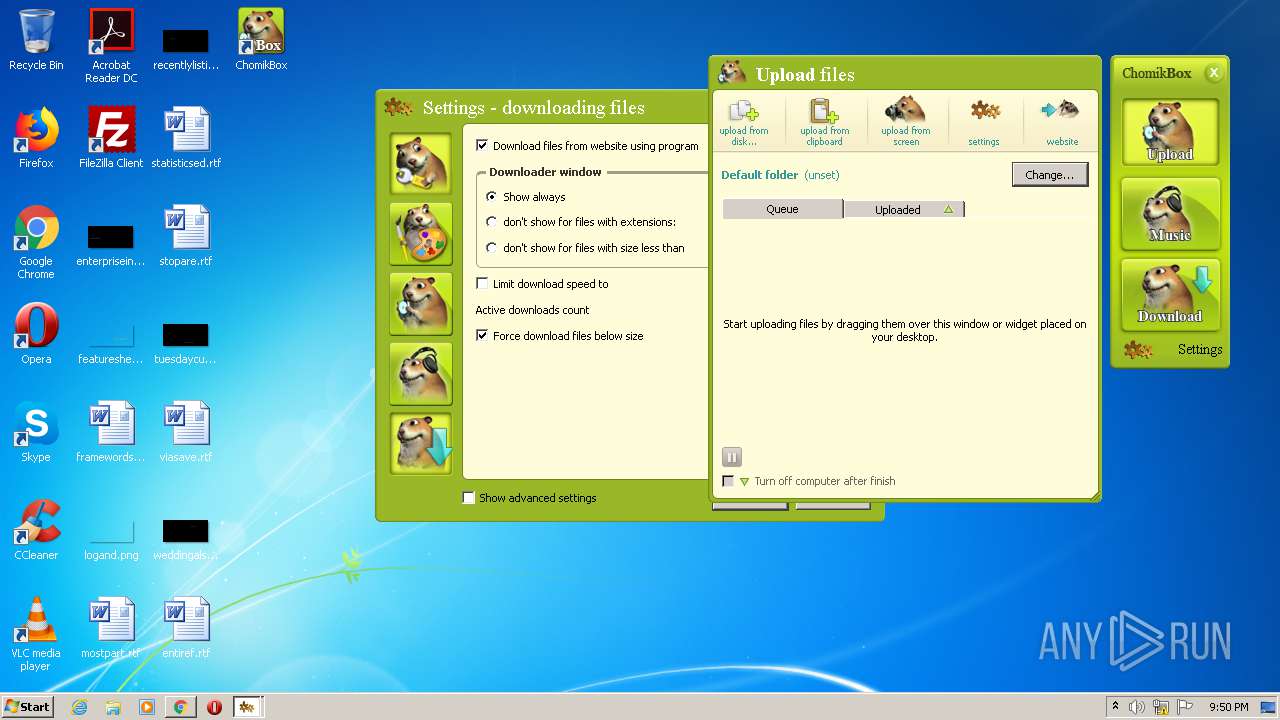
Task: Click Change... default folder button
Action: click(x=1050, y=175)
